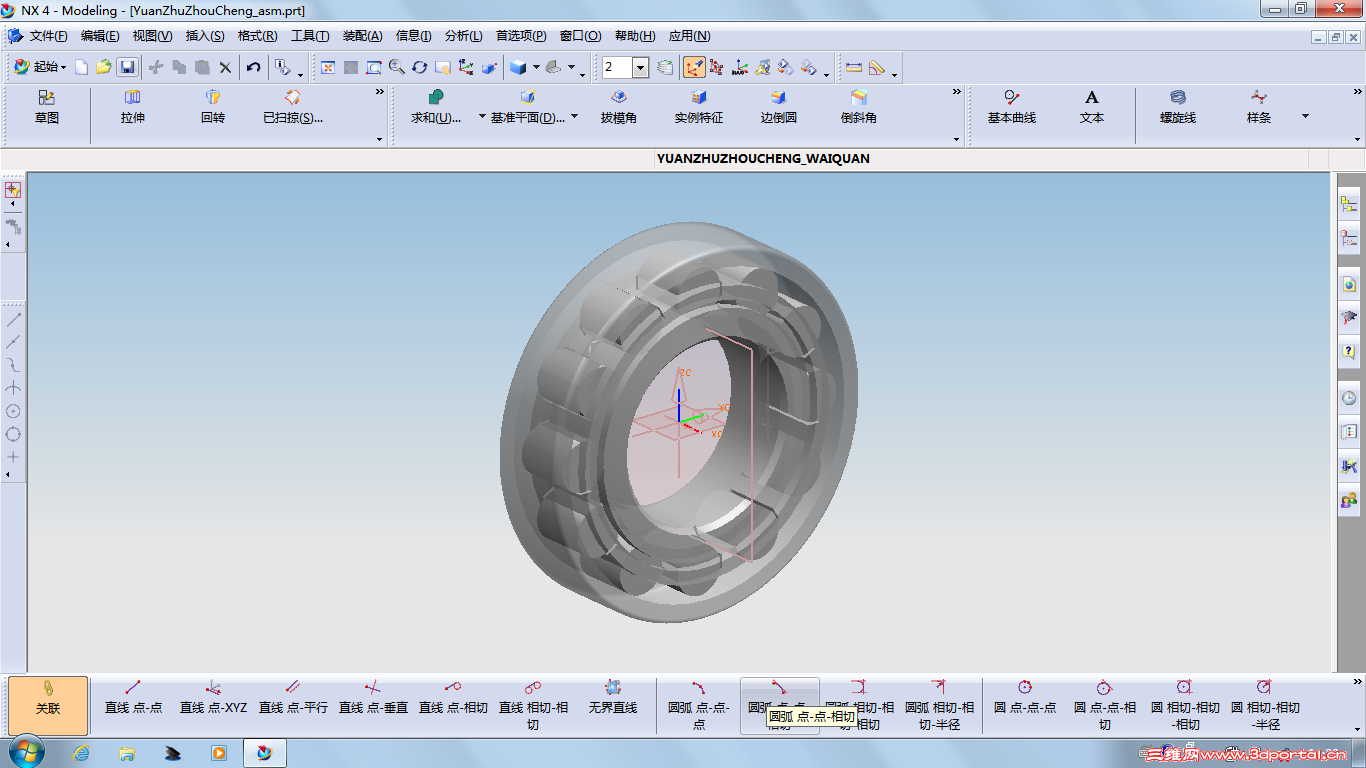Click the 基本曲线 basic curve button

[x=1012, y=108]
